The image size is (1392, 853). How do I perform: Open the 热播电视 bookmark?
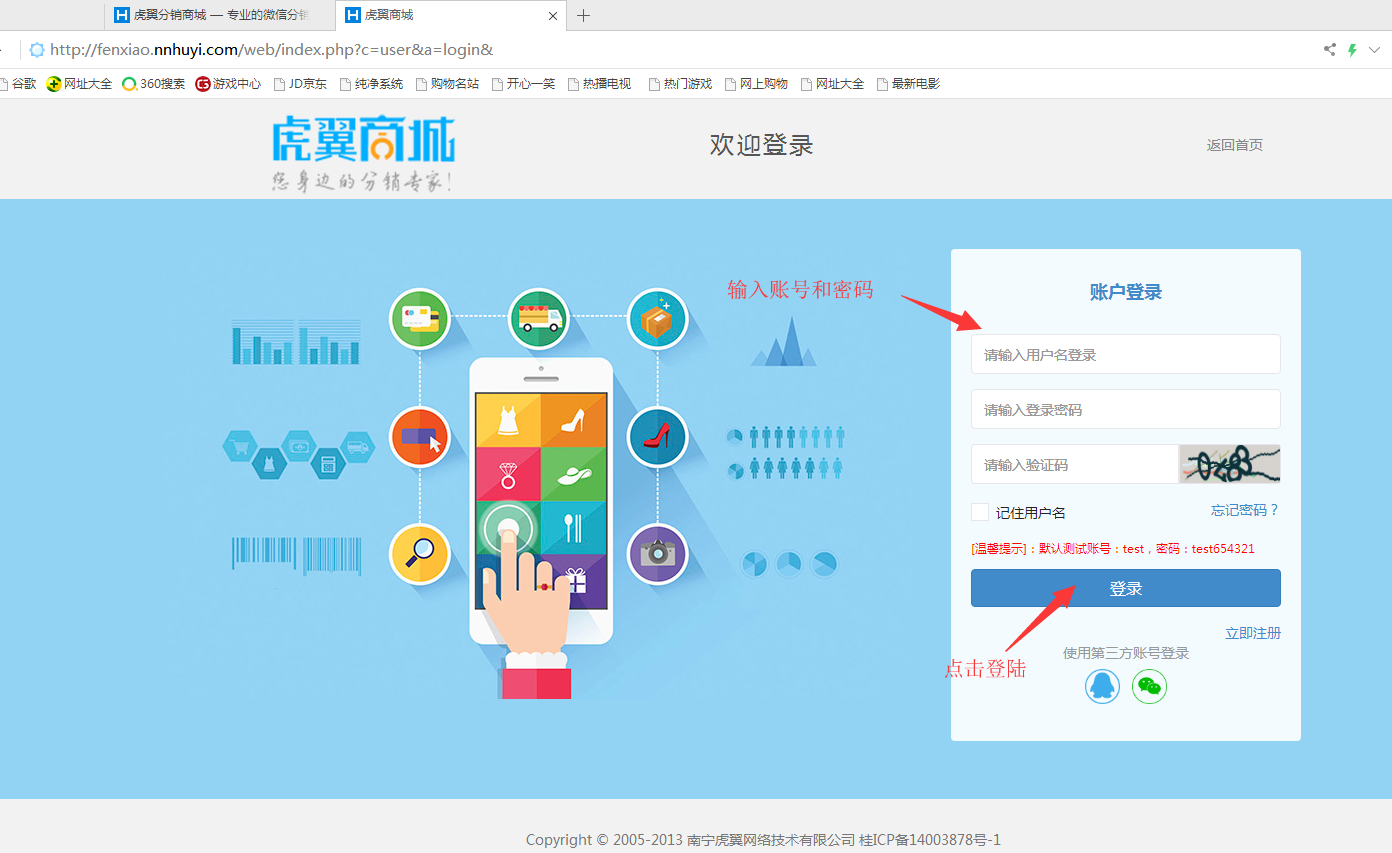pyautogui.click(x=600, y=84)
